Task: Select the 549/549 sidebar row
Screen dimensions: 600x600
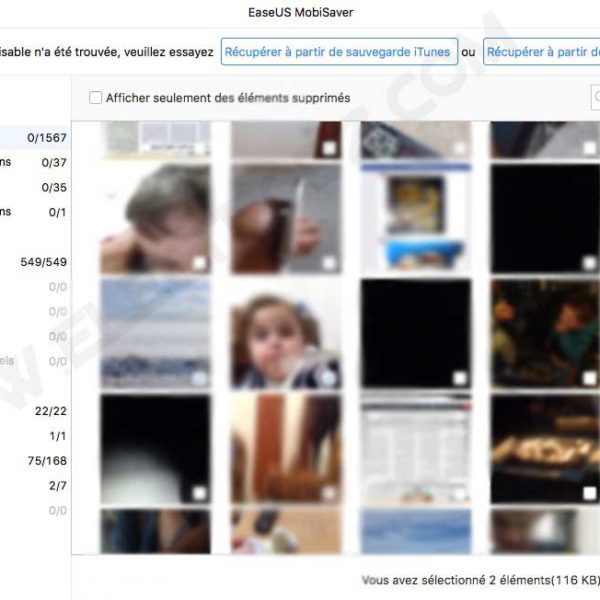Action: point(35,262)
